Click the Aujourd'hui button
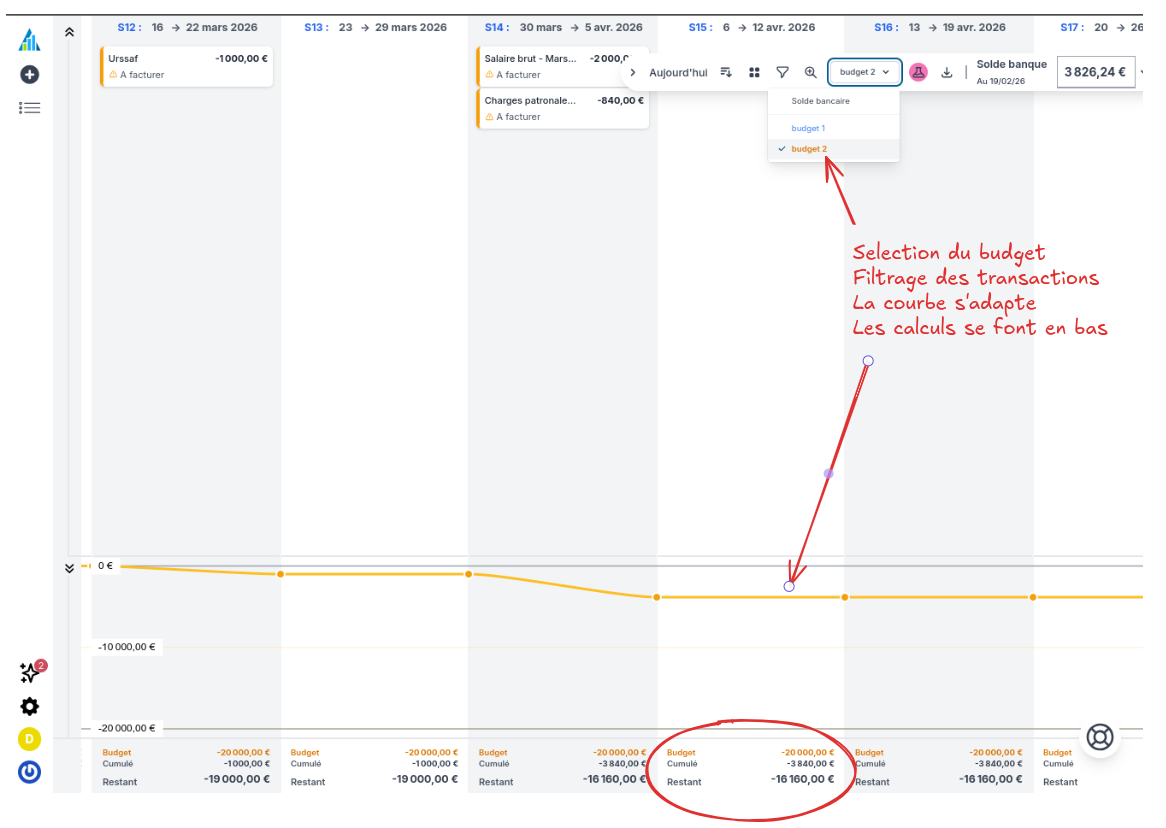1166x828 pixels. tap(678, 72)
